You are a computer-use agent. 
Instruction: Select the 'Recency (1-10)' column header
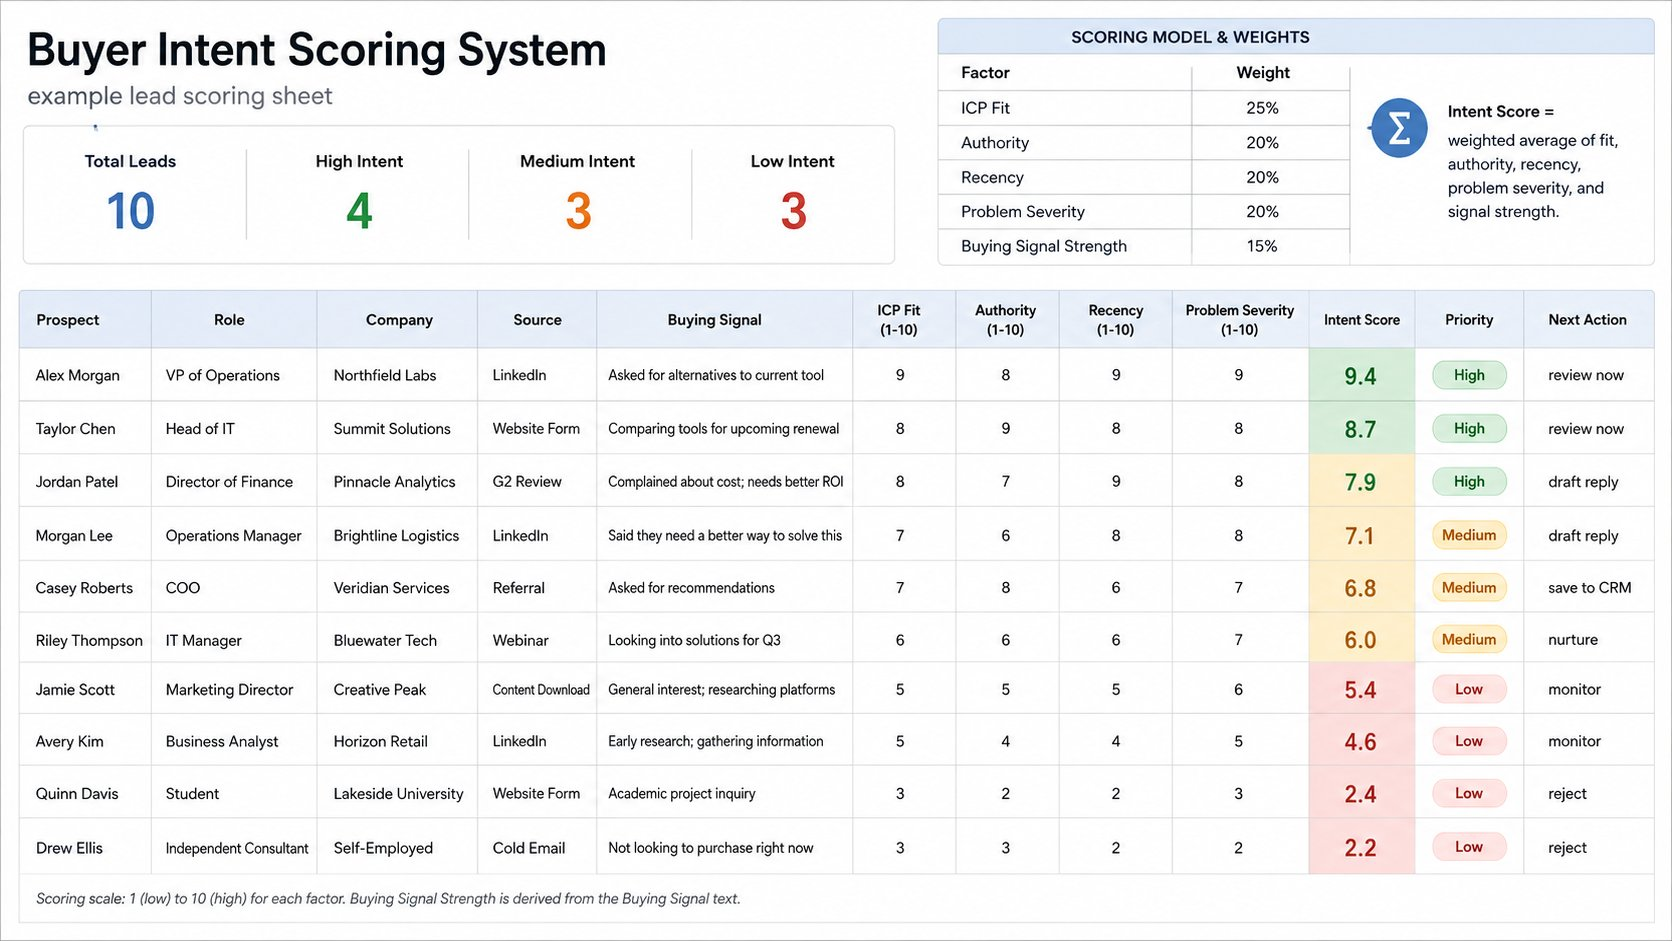pyautogui.click(x=1115, y=320)
